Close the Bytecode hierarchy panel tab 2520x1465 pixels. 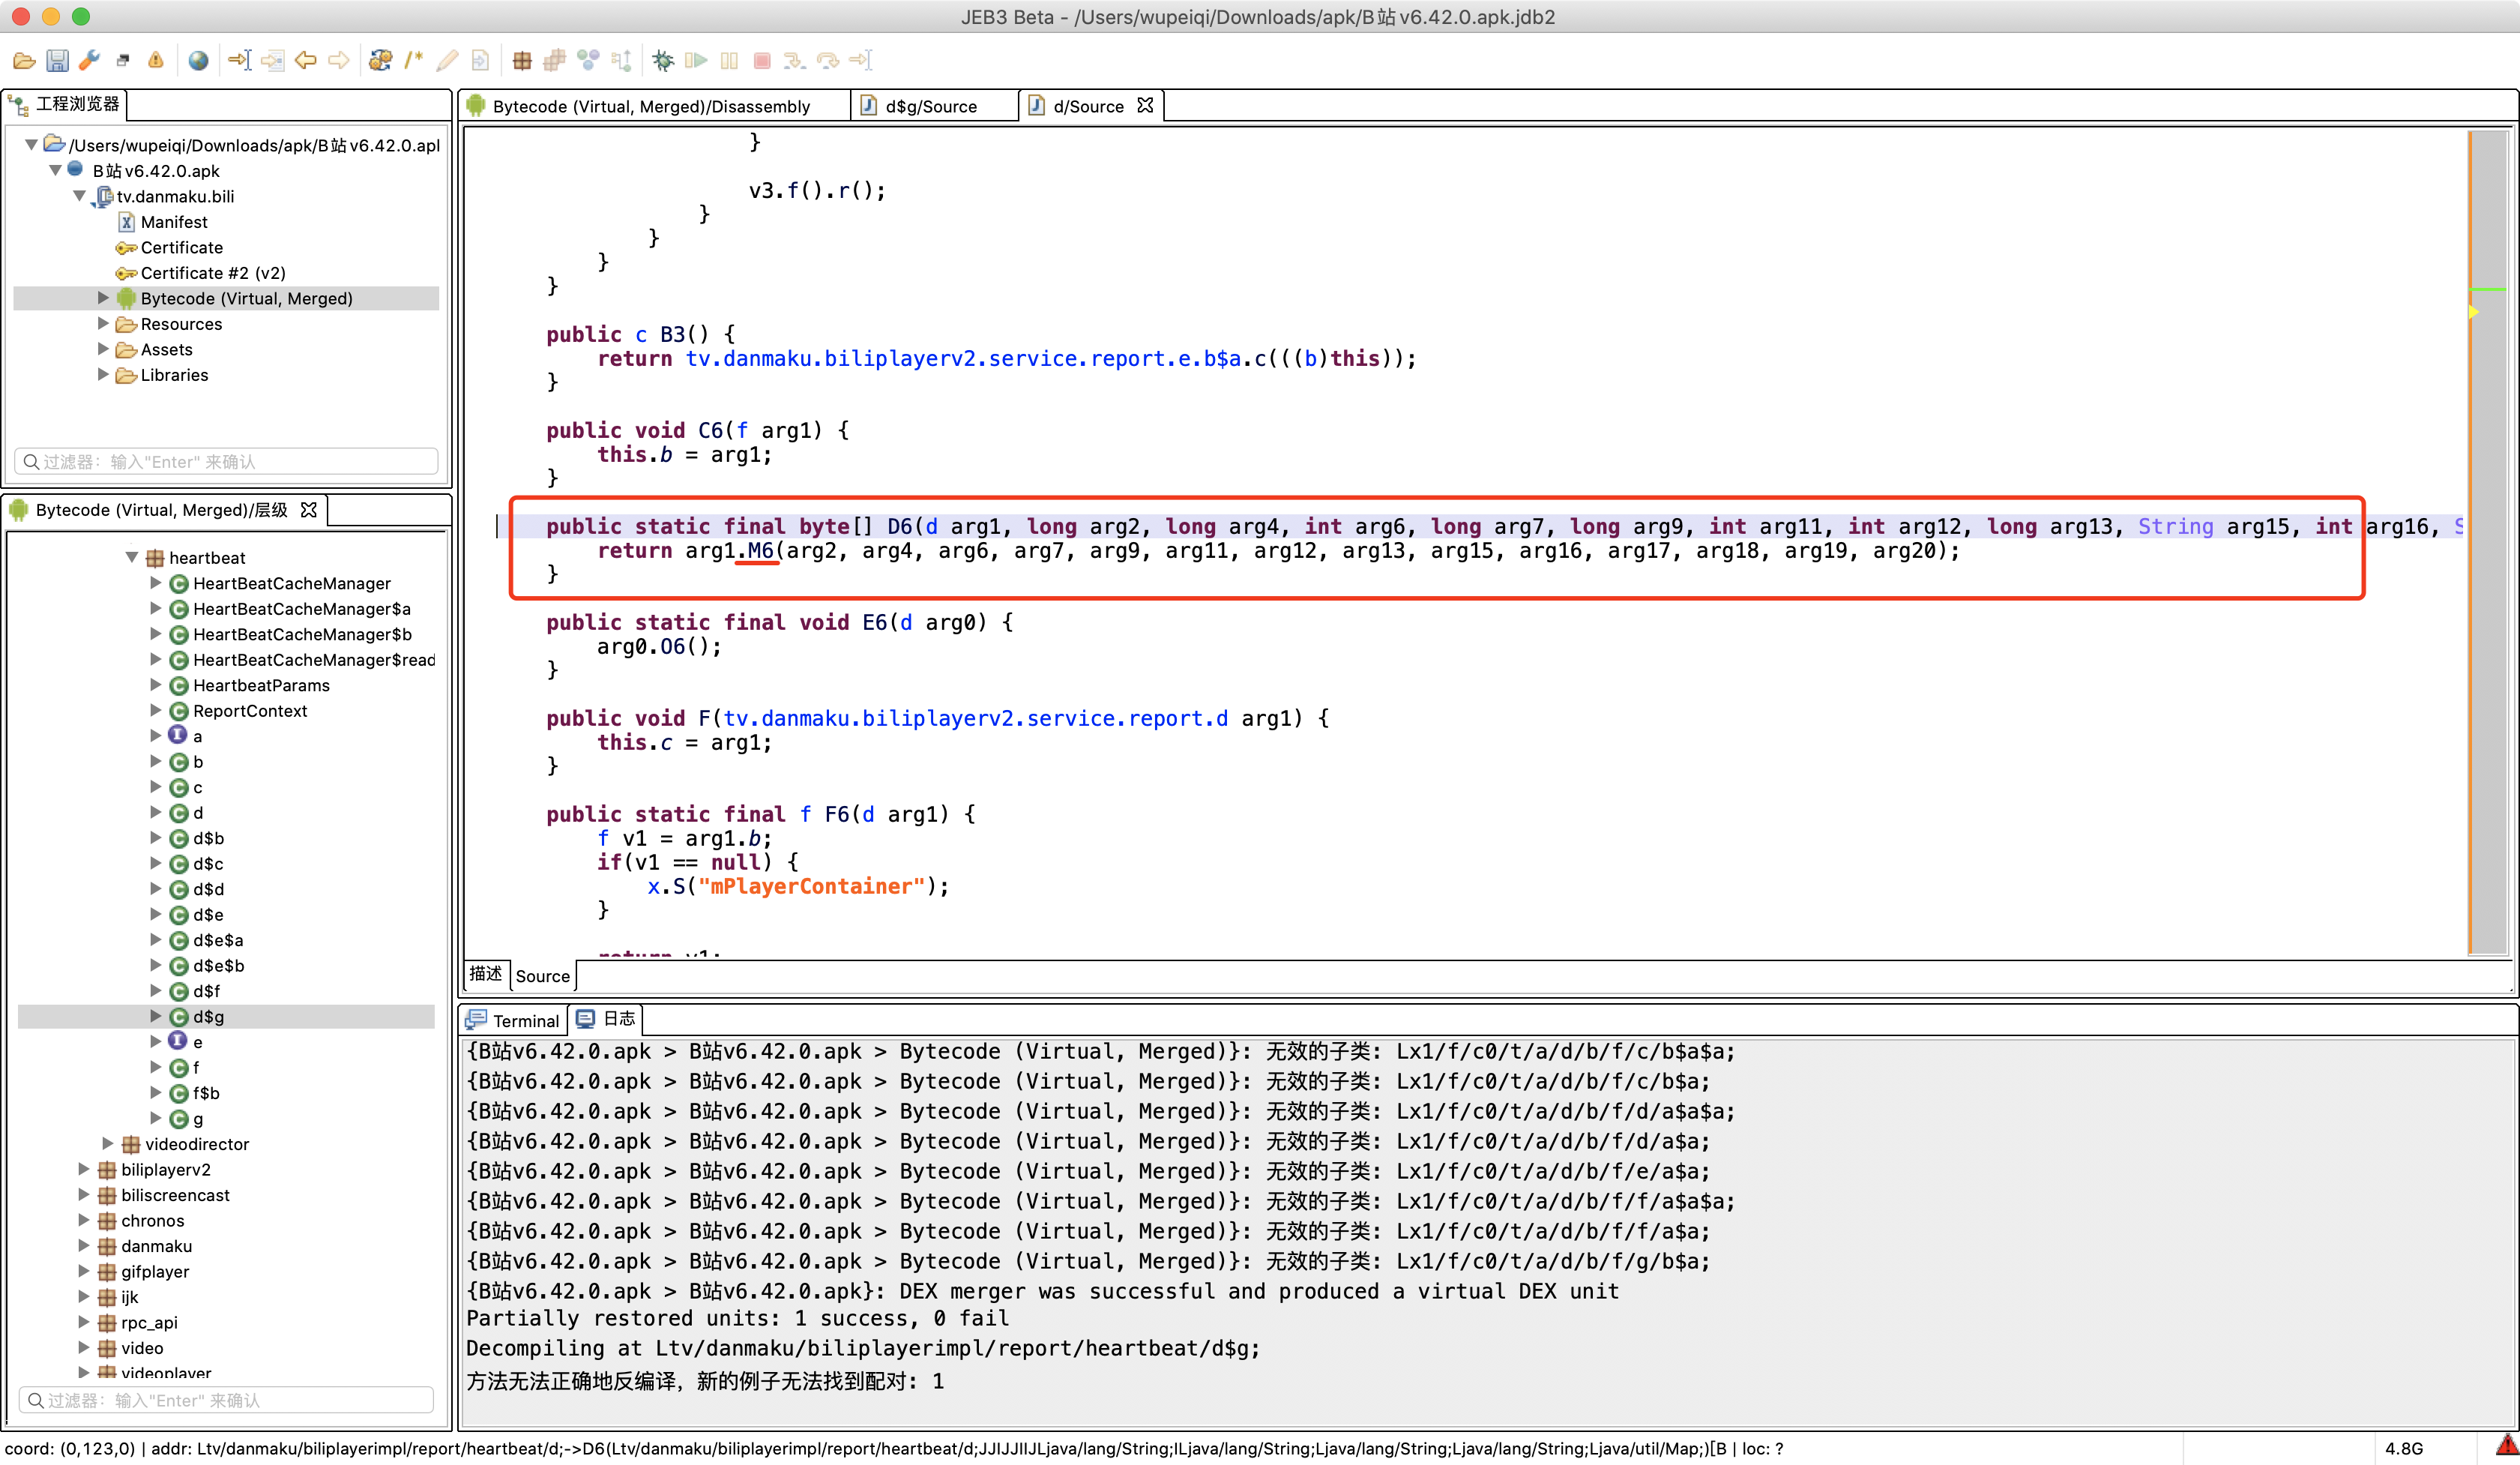309,510
